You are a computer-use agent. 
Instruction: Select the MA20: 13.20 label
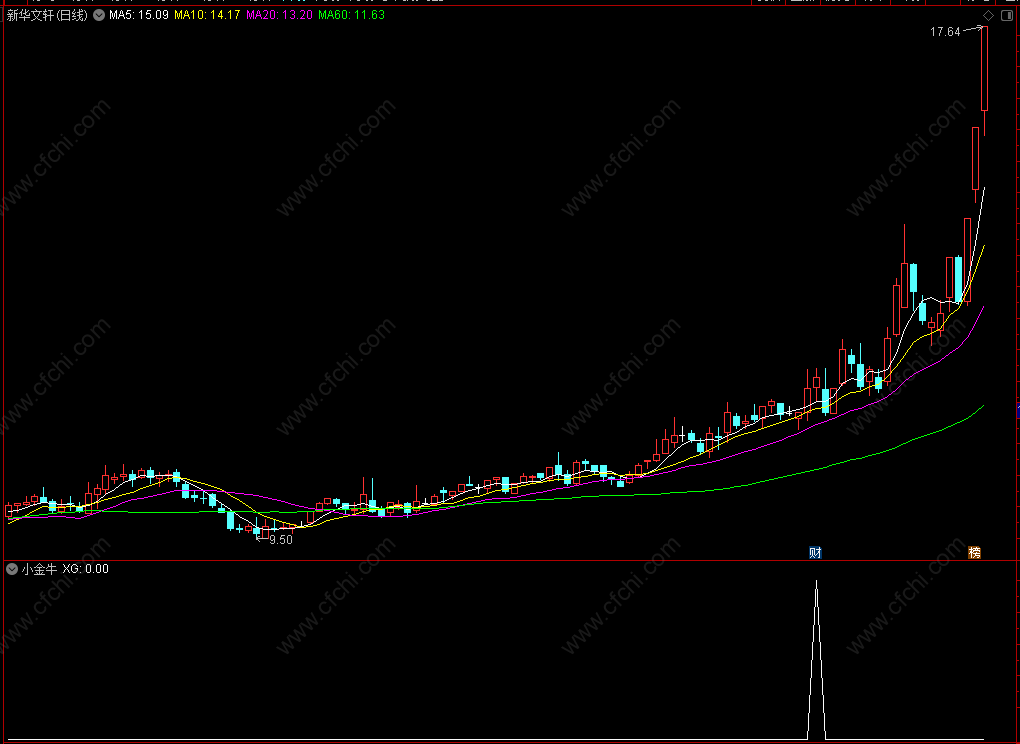[x=280, y=15]
